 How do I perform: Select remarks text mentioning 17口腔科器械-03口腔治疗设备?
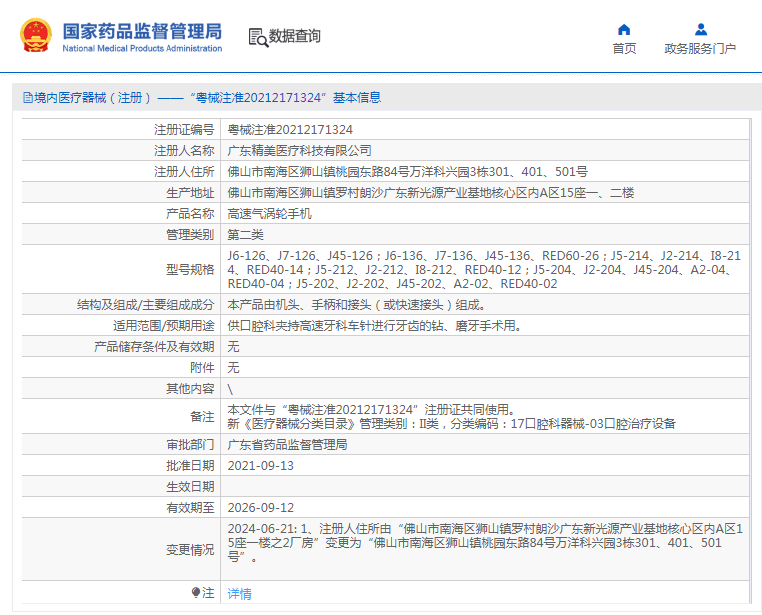tap(451, 417)
